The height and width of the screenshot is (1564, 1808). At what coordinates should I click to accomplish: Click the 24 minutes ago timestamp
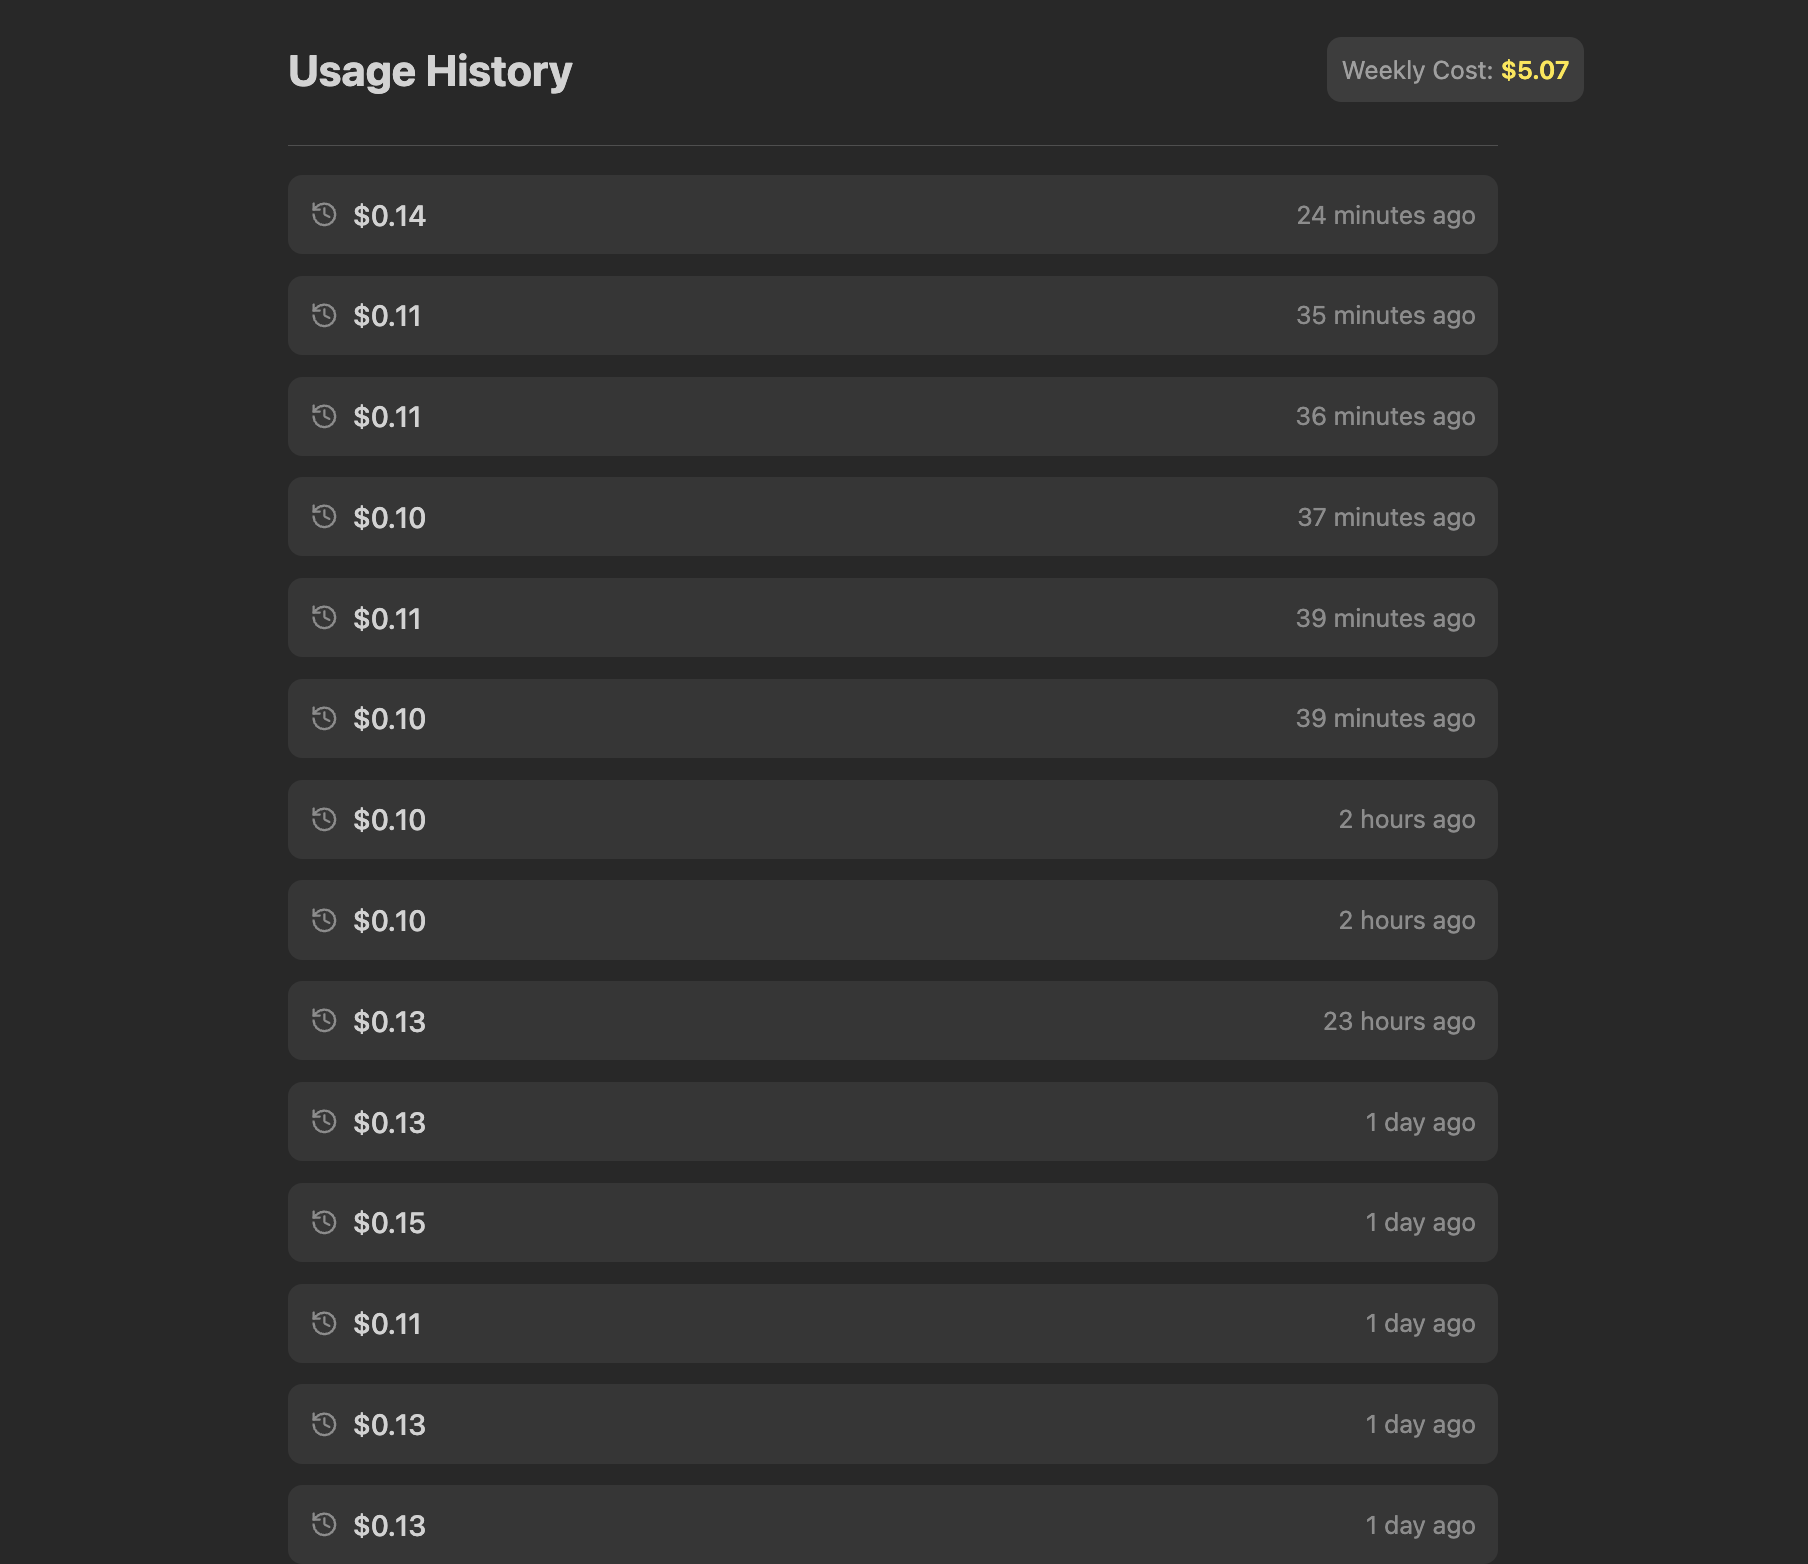click(1386, 215)
